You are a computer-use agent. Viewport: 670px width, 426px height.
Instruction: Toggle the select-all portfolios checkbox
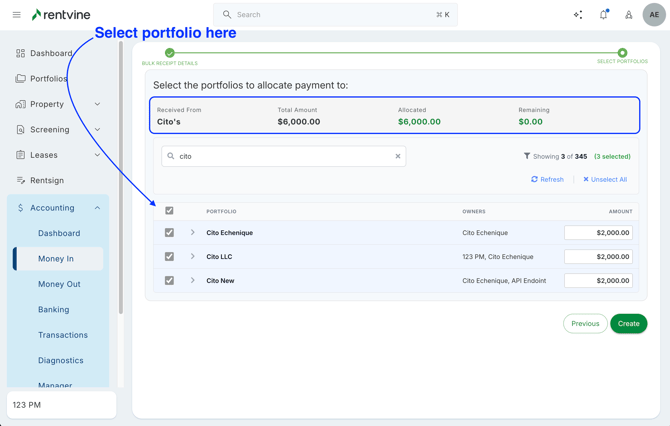169,211
